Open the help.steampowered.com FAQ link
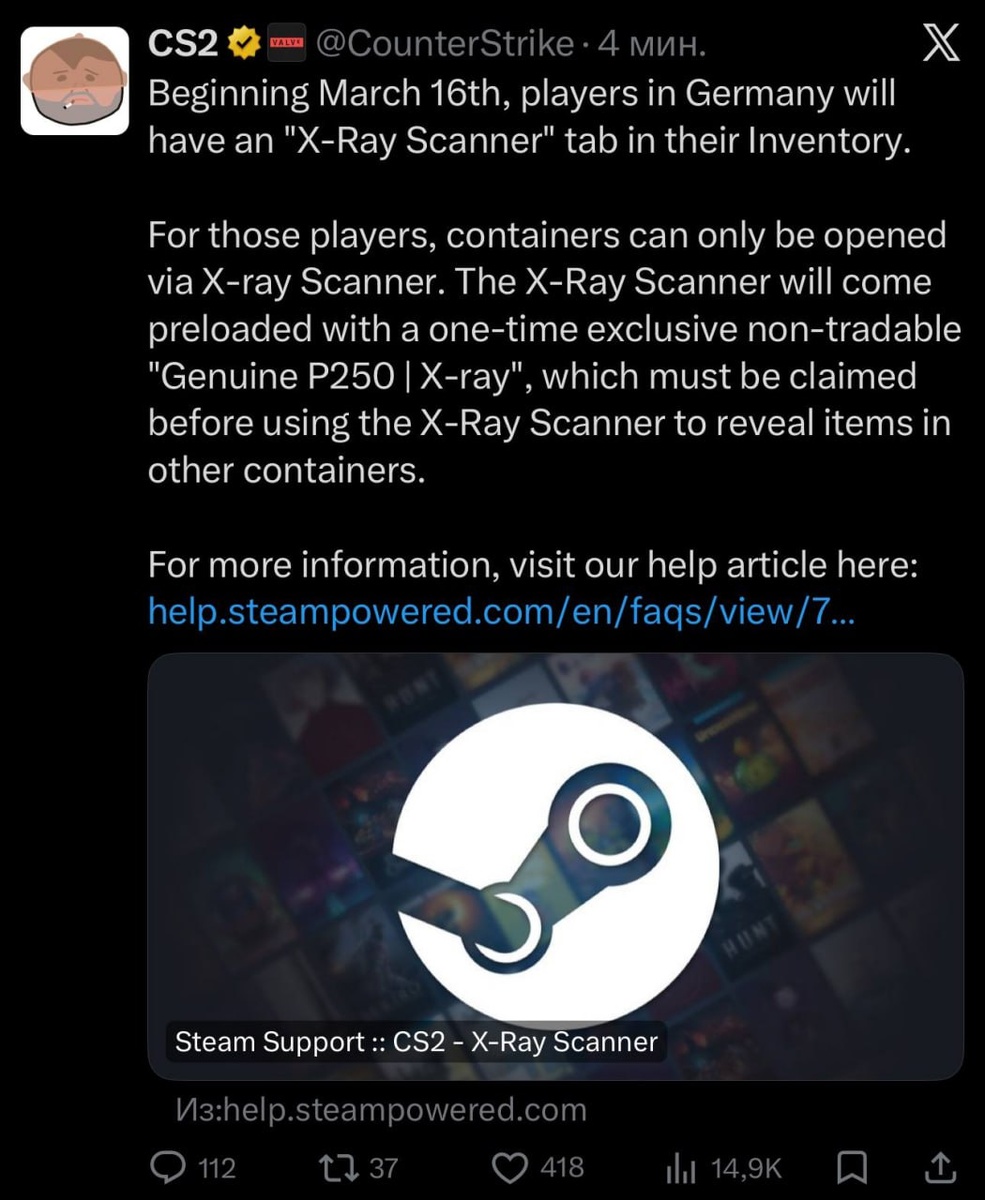 [x=501, y=612]
